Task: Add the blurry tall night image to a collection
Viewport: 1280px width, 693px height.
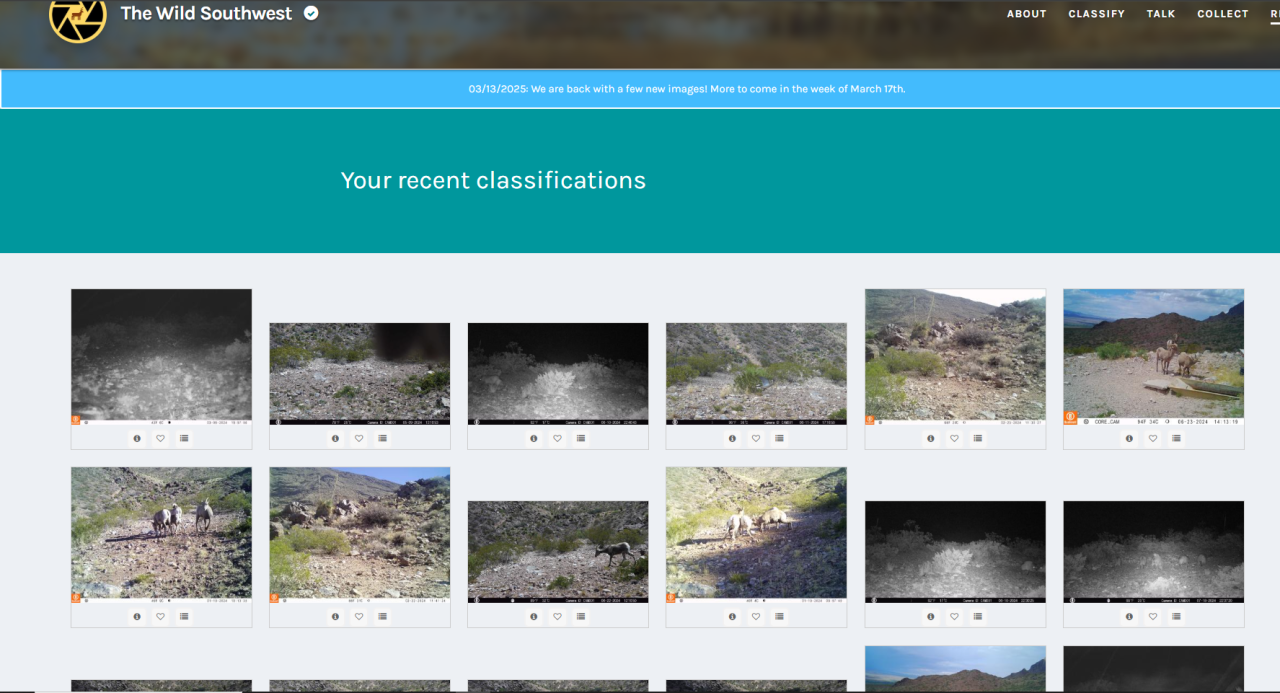Action: click(184, 438)
